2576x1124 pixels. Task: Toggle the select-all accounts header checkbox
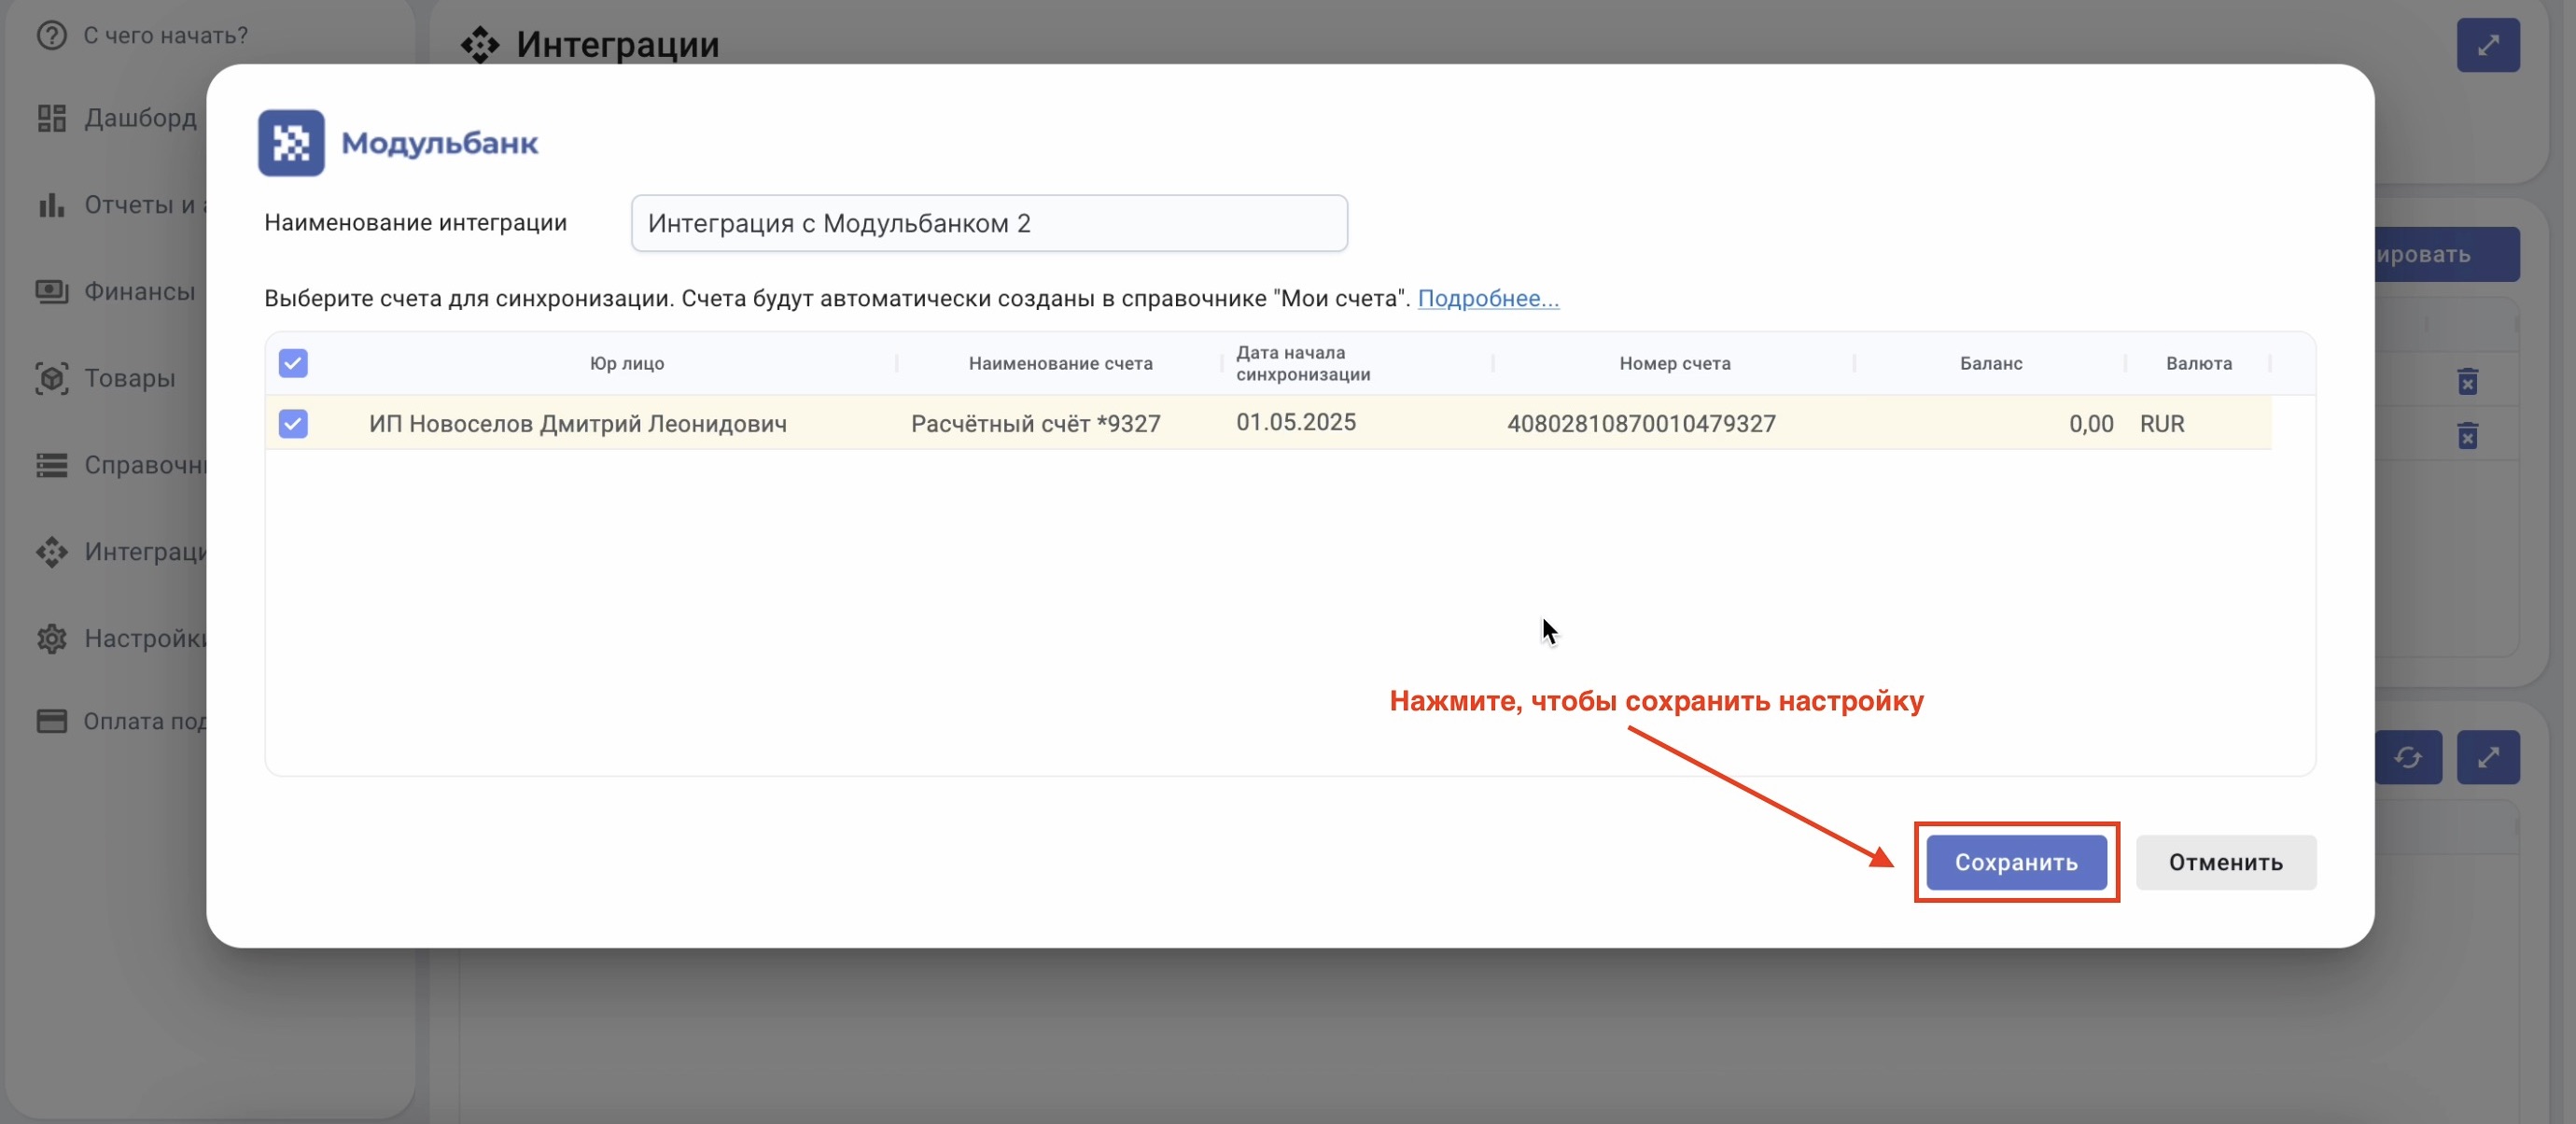pos(293,363)
